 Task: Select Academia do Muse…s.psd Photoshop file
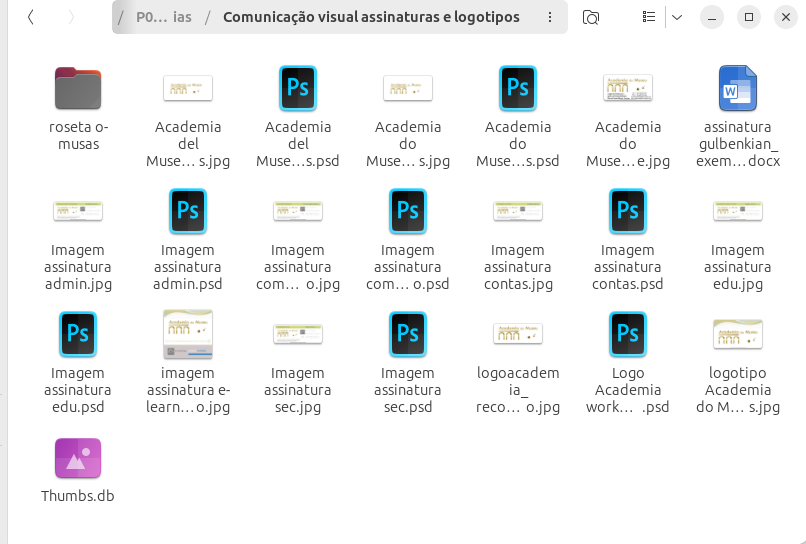click(x=518, y=88)
